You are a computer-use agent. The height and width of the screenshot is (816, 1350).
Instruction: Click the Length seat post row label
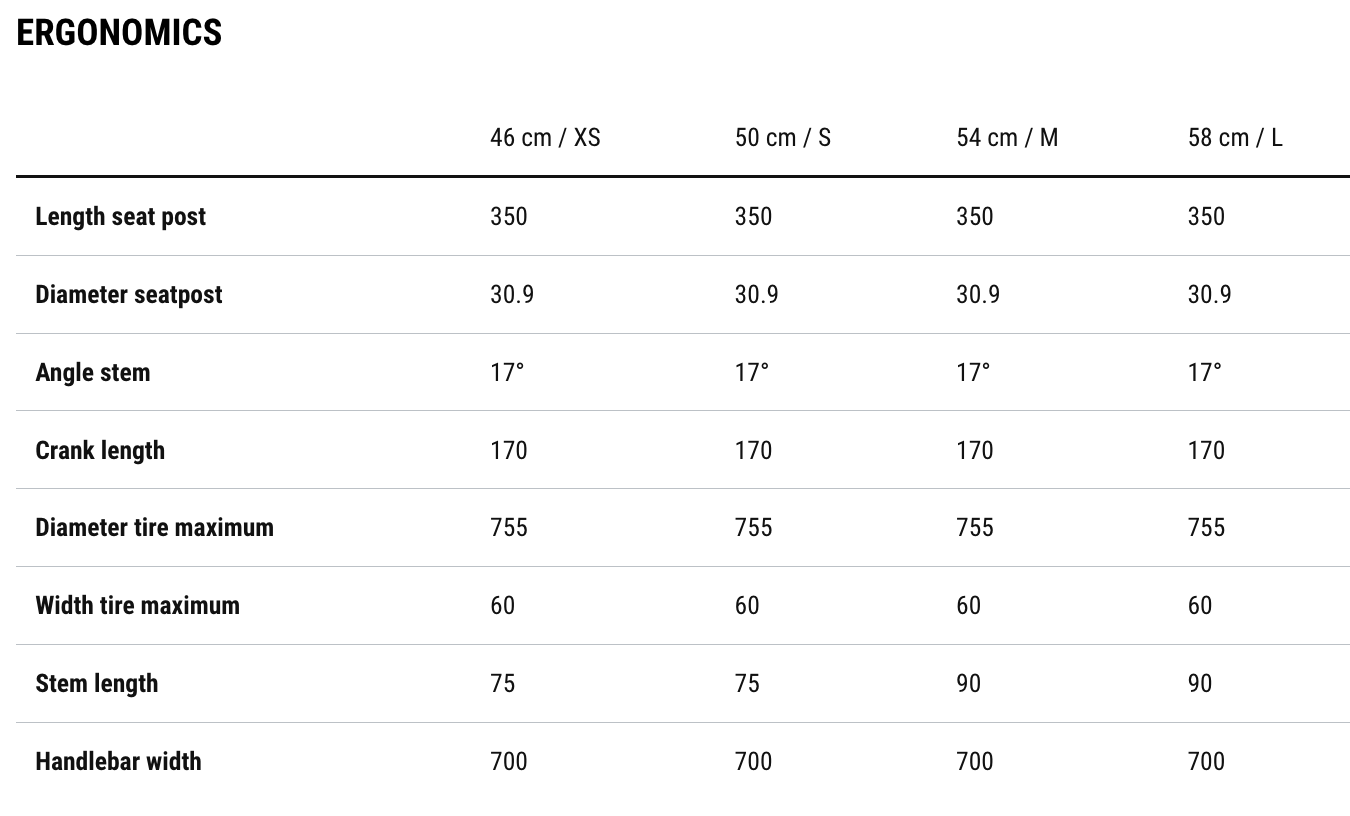pyautogui.click(x=120, y=216)
